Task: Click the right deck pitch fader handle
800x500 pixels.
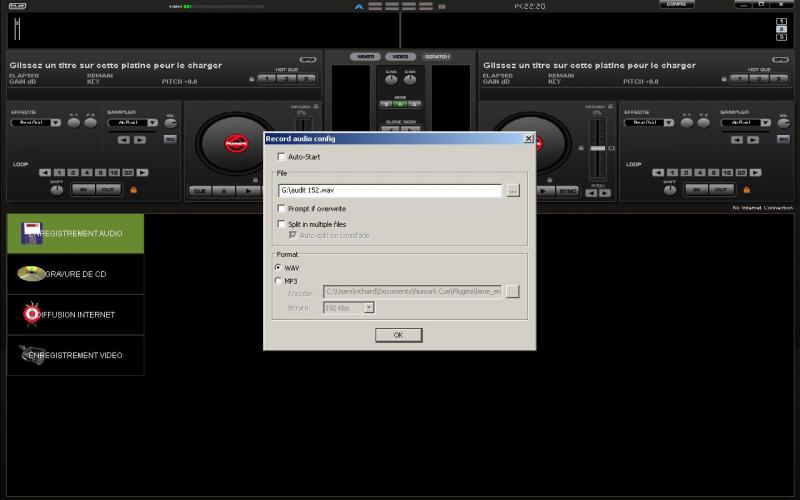Action: click(x=597, y=148)
